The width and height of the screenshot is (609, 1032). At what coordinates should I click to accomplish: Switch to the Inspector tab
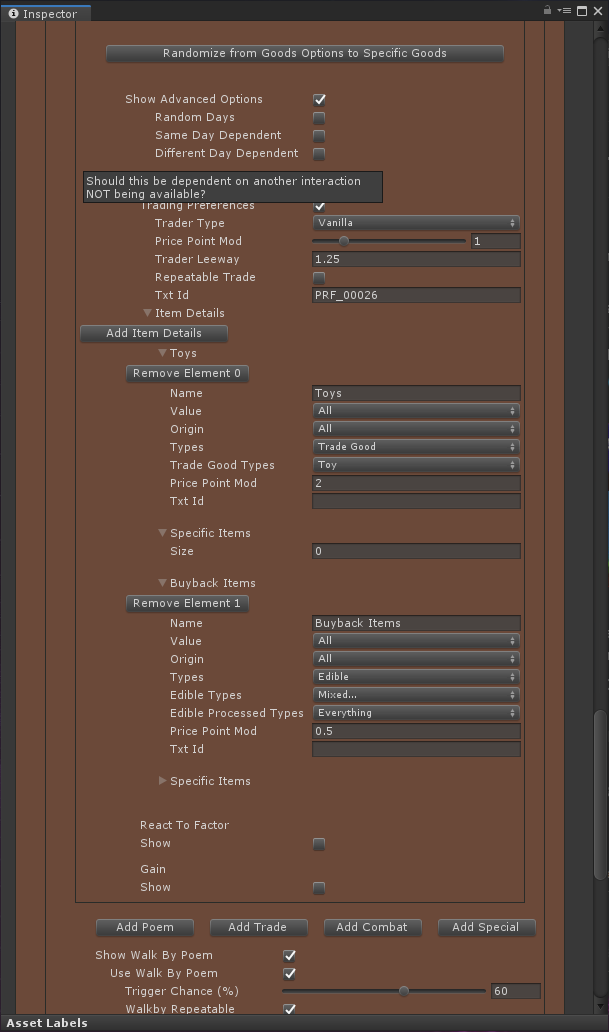click(46, 13)
